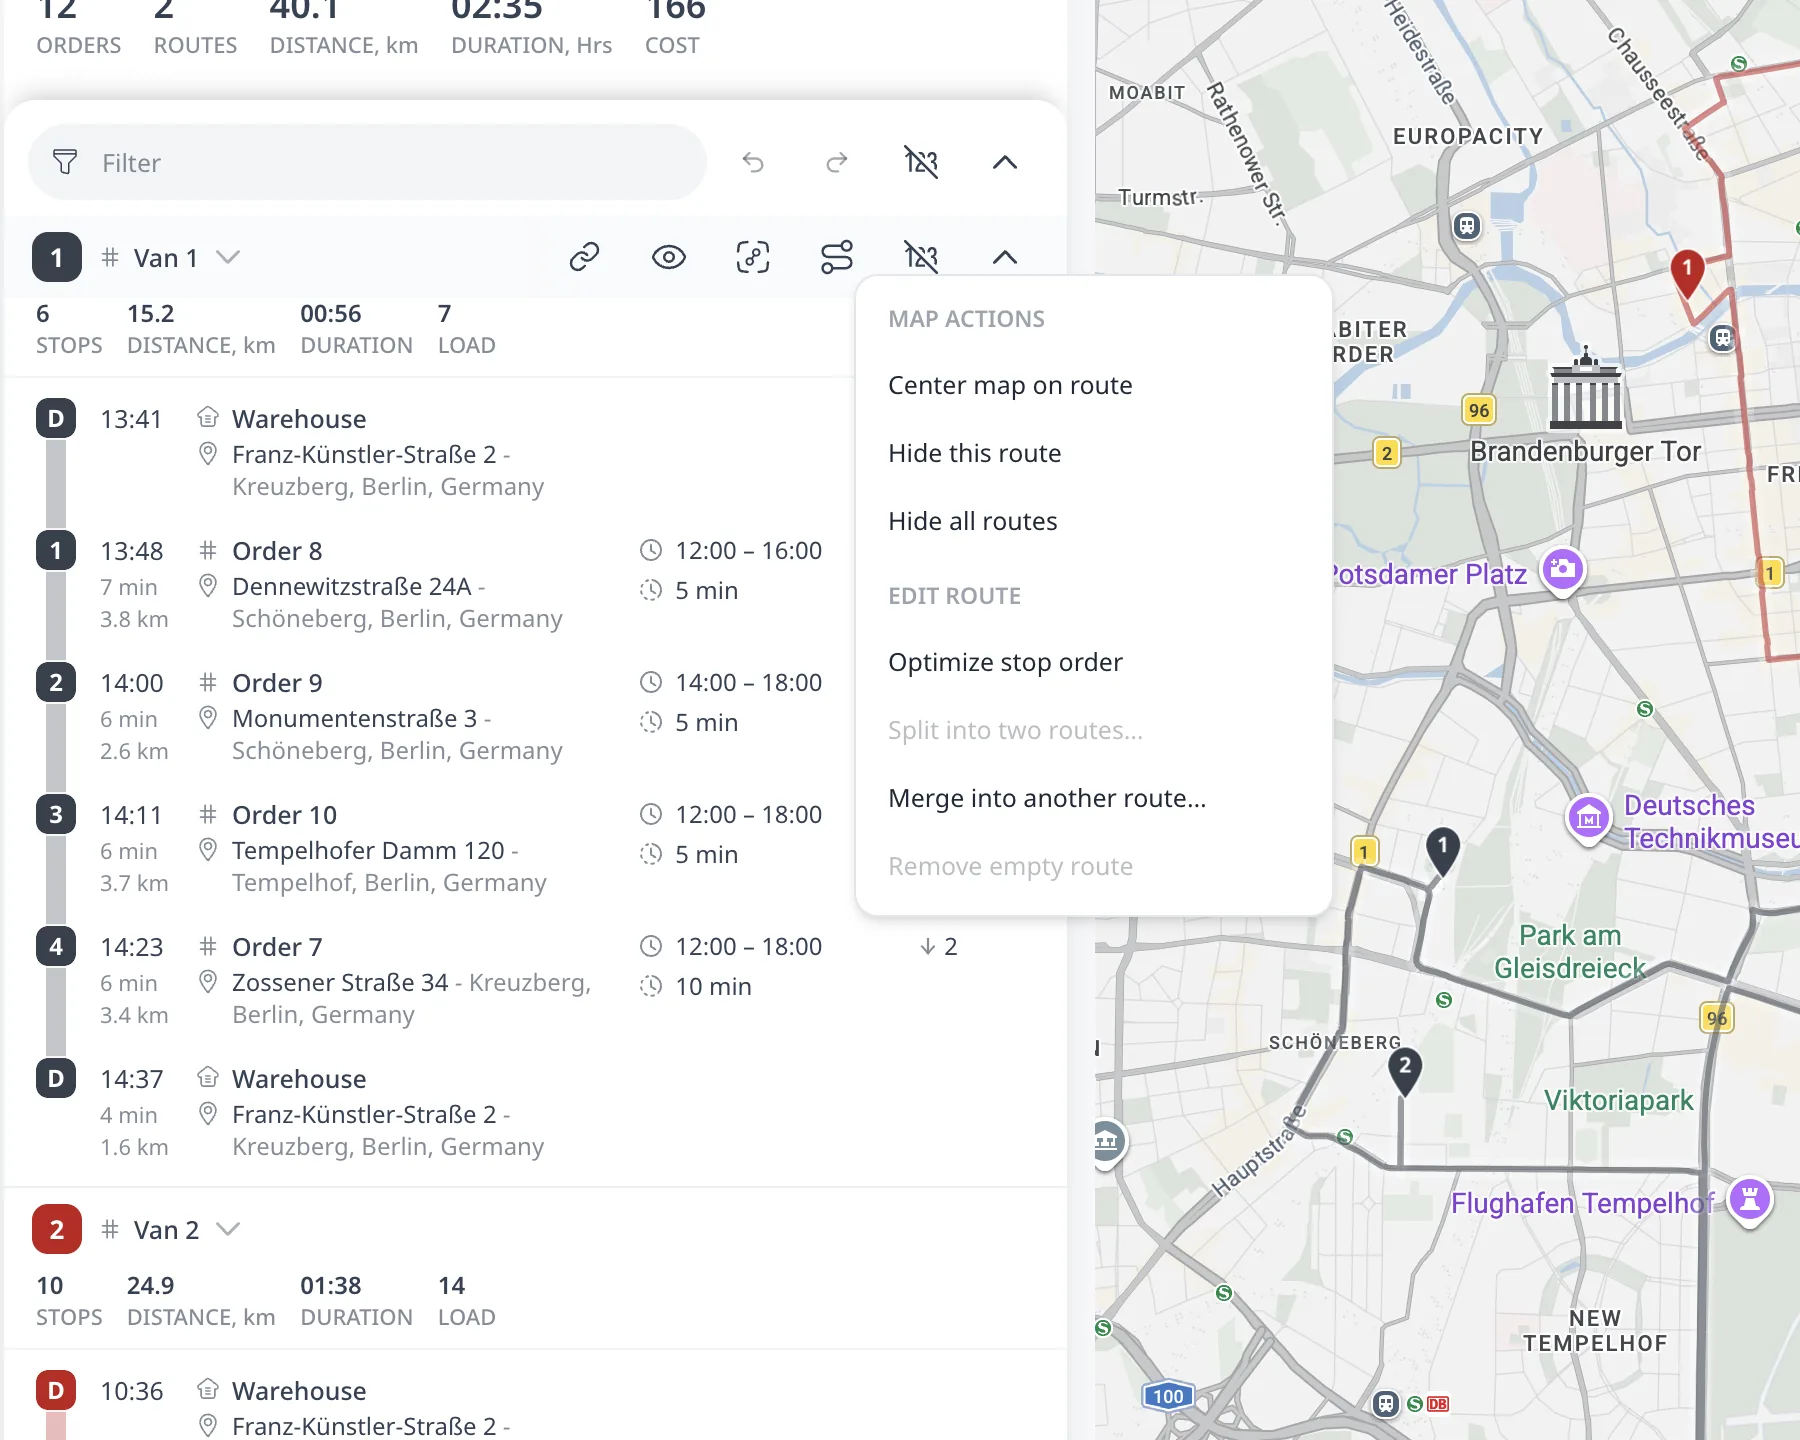The image size is (1800, 1440).
Task: Click Van 2 first depot D badge
Action: (56, 1391)
